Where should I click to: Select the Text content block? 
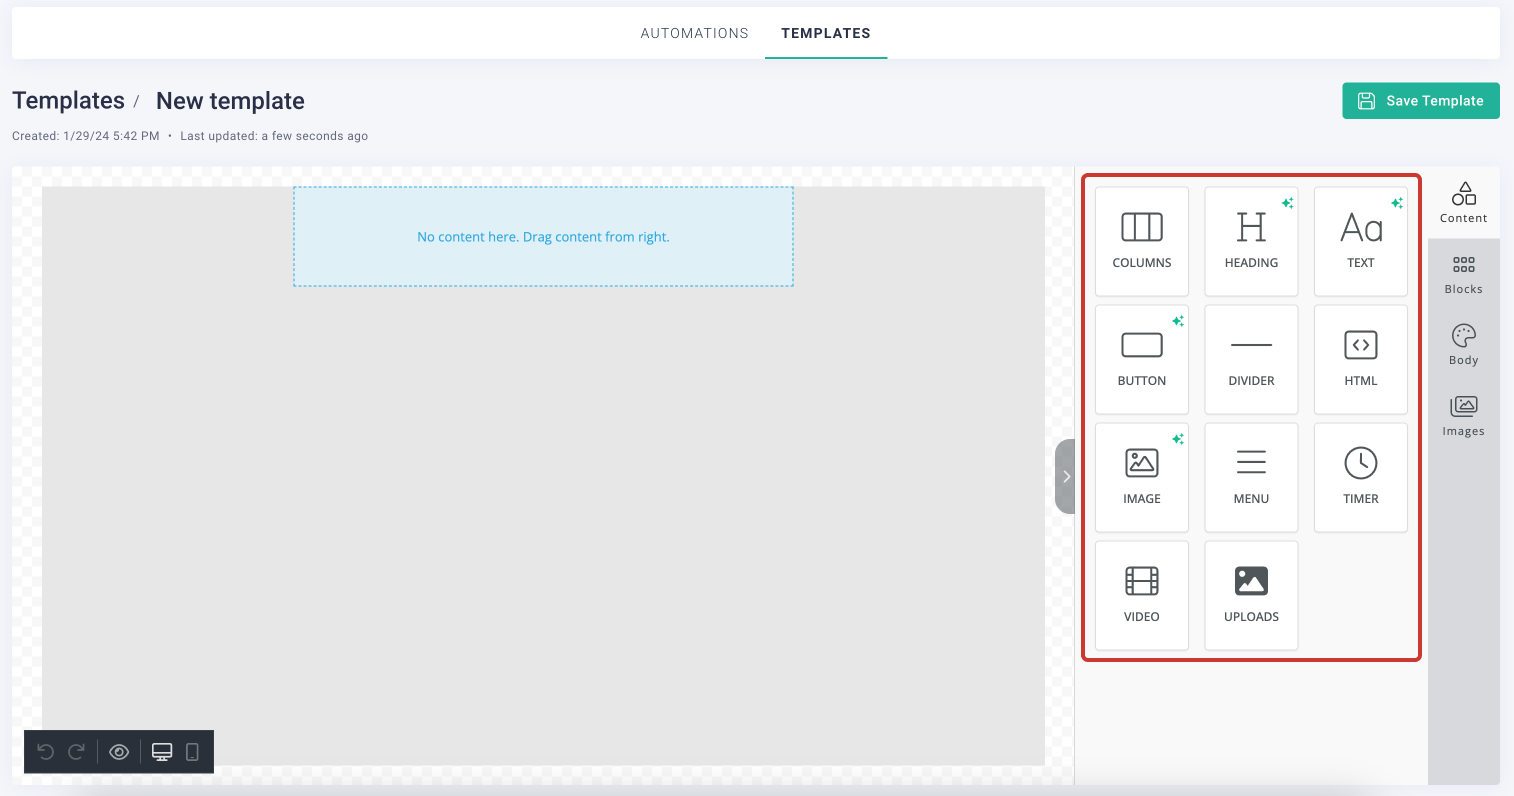click(1360, 241)
